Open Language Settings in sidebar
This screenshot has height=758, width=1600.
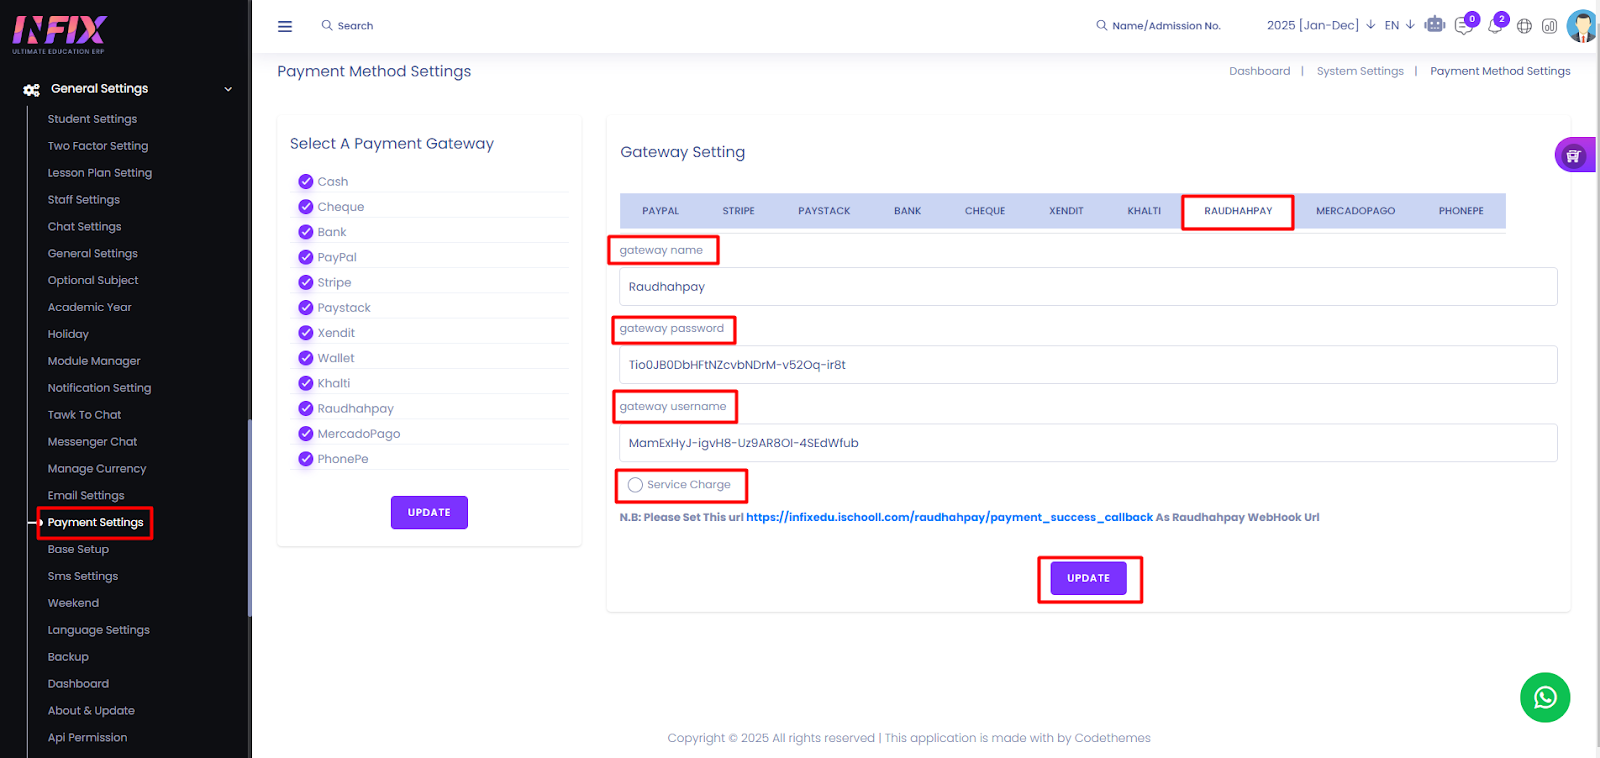click(99, 630)
